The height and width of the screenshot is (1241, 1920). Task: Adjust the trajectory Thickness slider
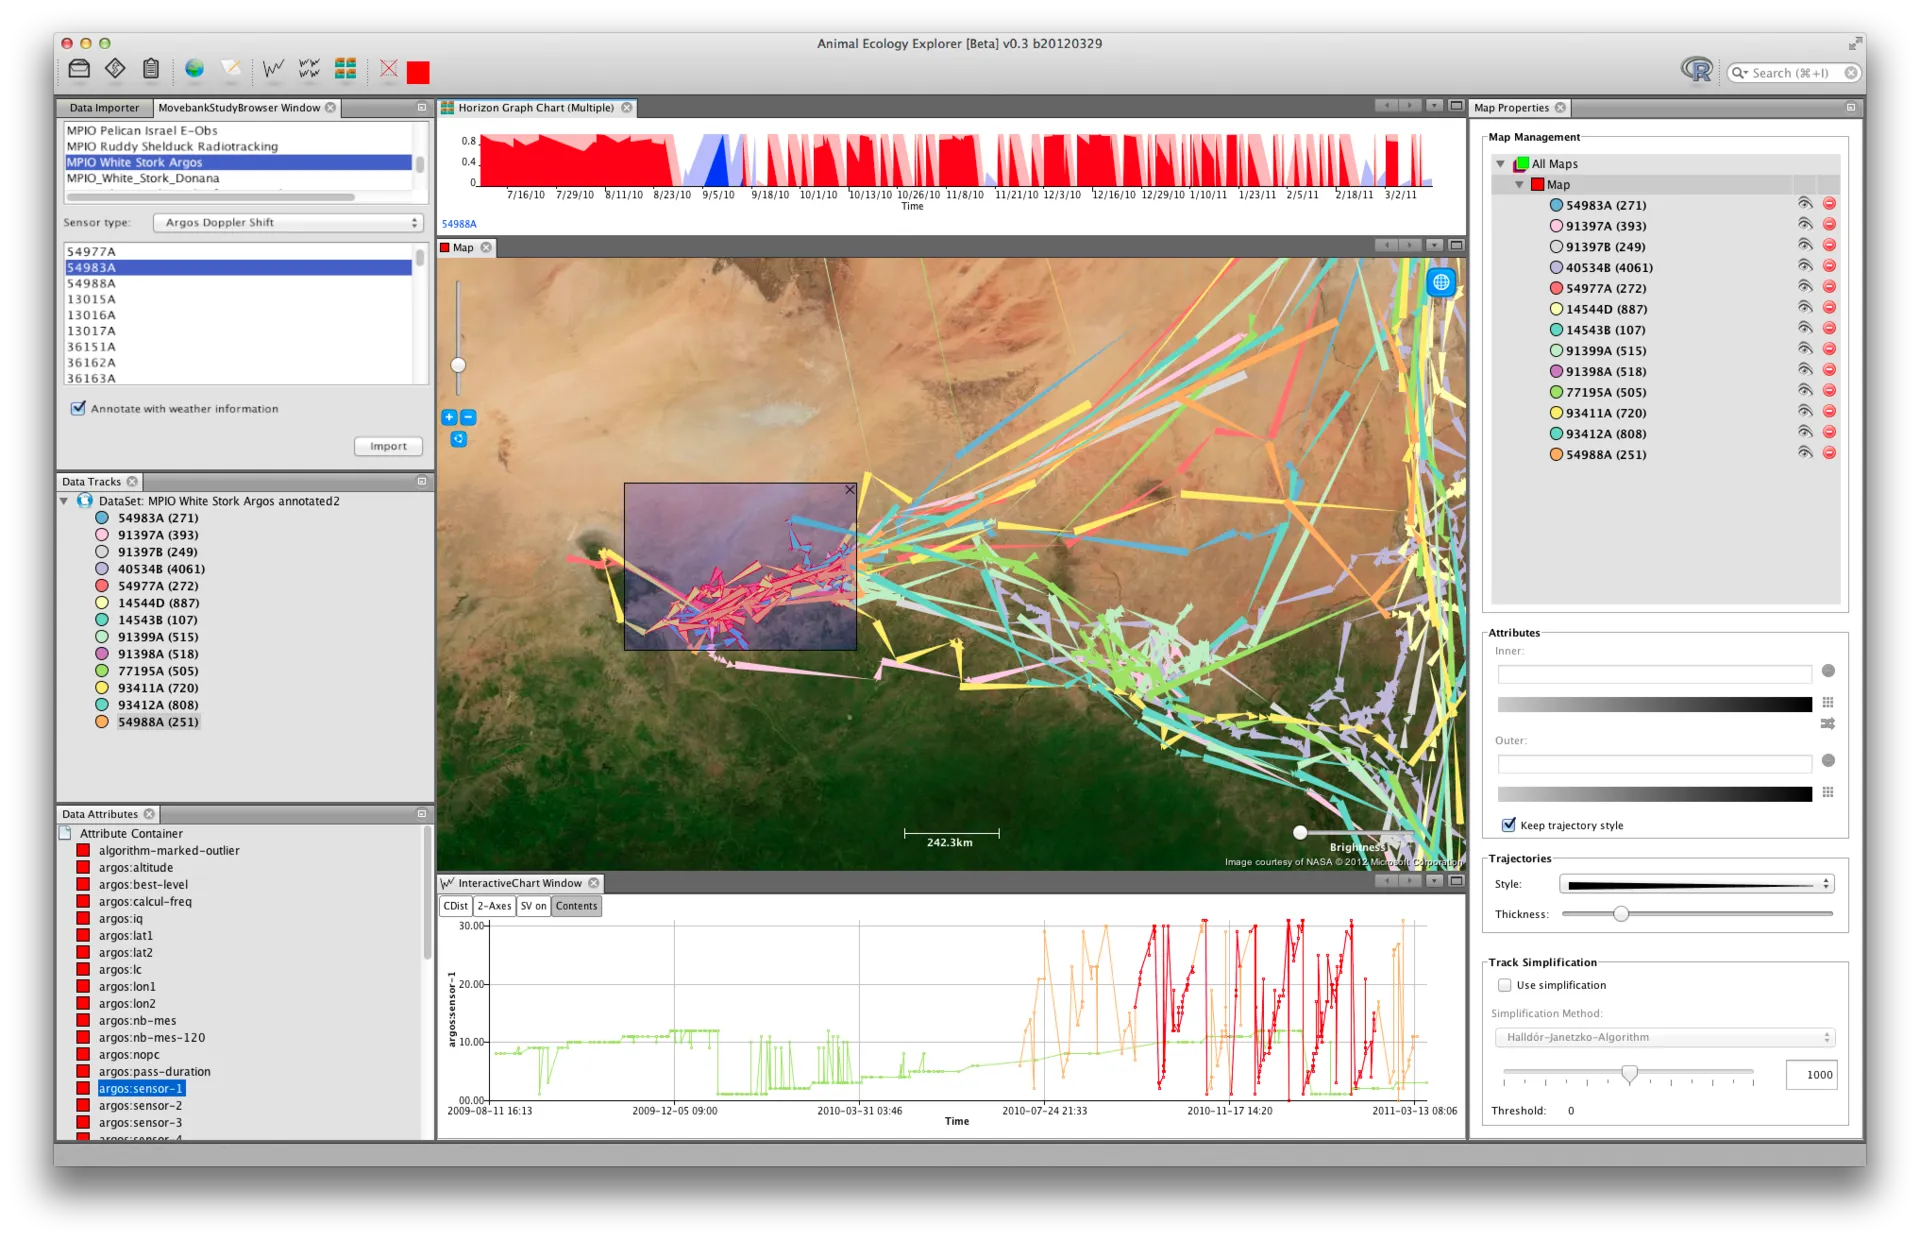coord(1622,913)
